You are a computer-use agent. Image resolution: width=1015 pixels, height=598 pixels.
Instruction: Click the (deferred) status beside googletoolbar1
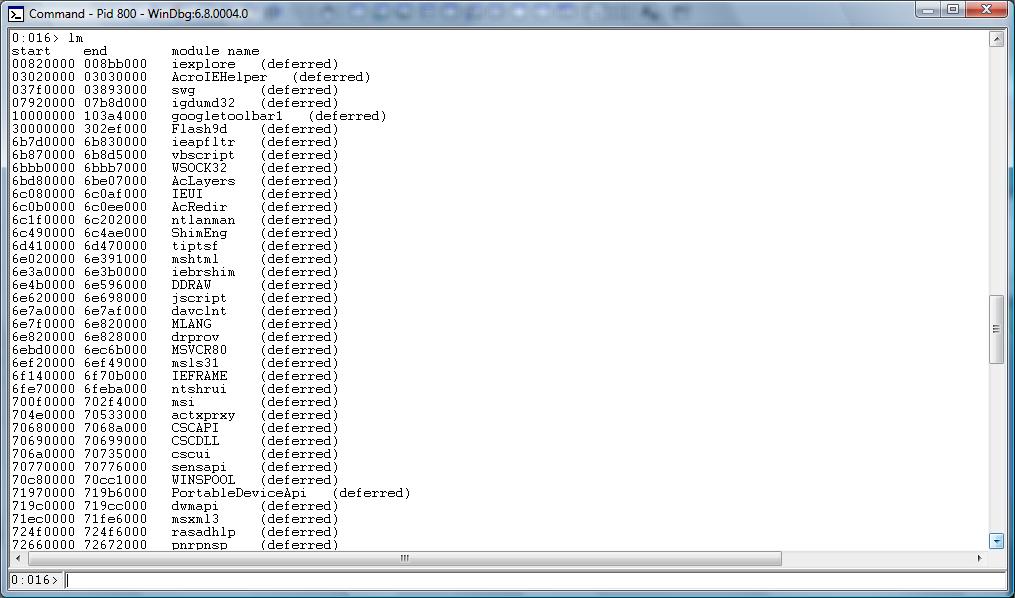point(347,116)
